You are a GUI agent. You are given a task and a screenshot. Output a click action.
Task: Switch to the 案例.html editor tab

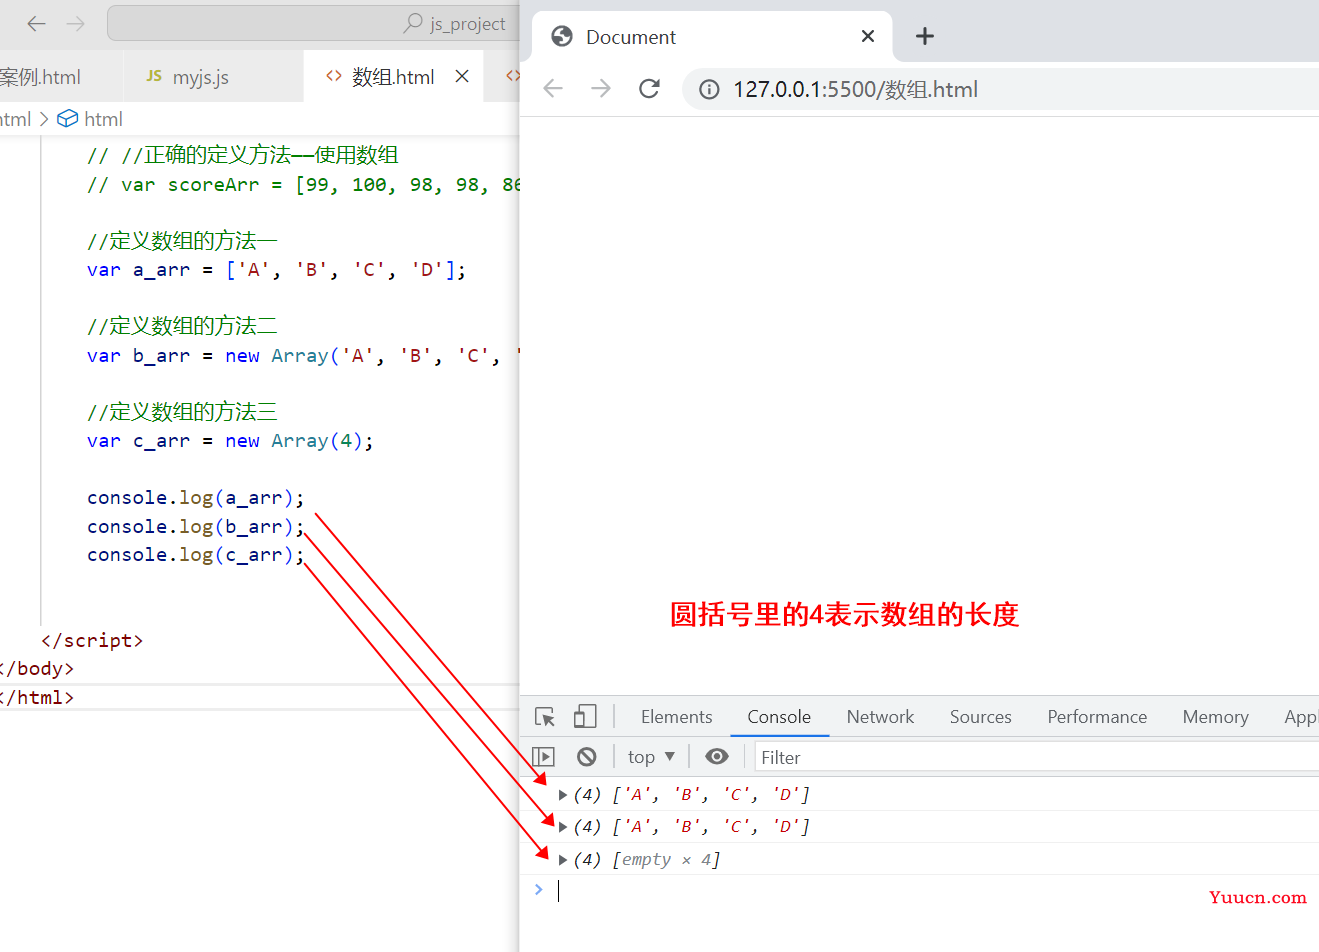point(60,77)
